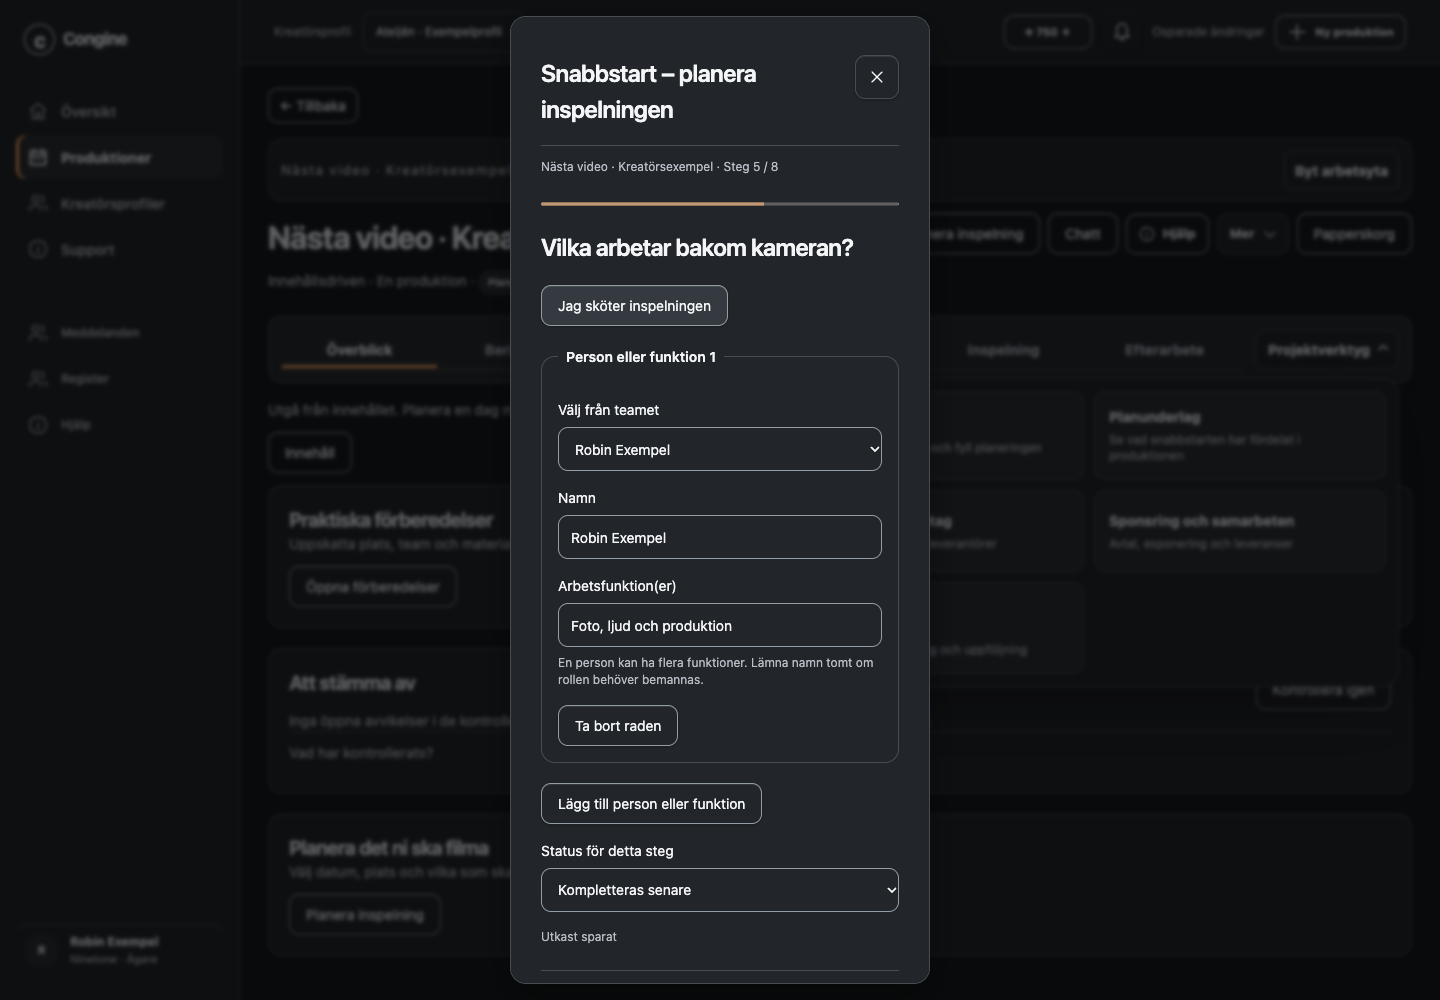The image size is (1440, 1000).
Task: Open the 'Välj från teamet' dropdown
Action: tap(720, 449)
